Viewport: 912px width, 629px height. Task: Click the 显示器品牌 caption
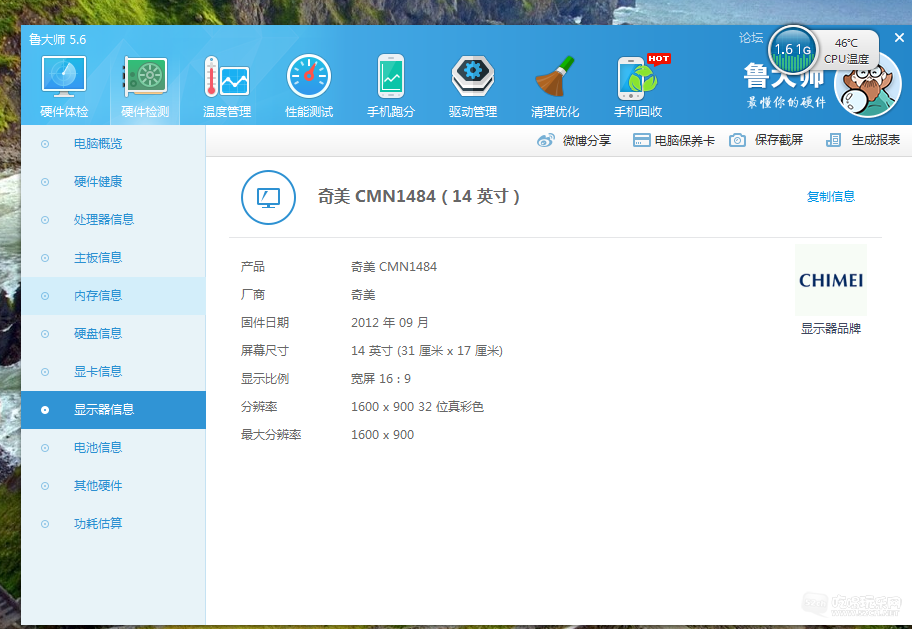(x=831, y=329)
